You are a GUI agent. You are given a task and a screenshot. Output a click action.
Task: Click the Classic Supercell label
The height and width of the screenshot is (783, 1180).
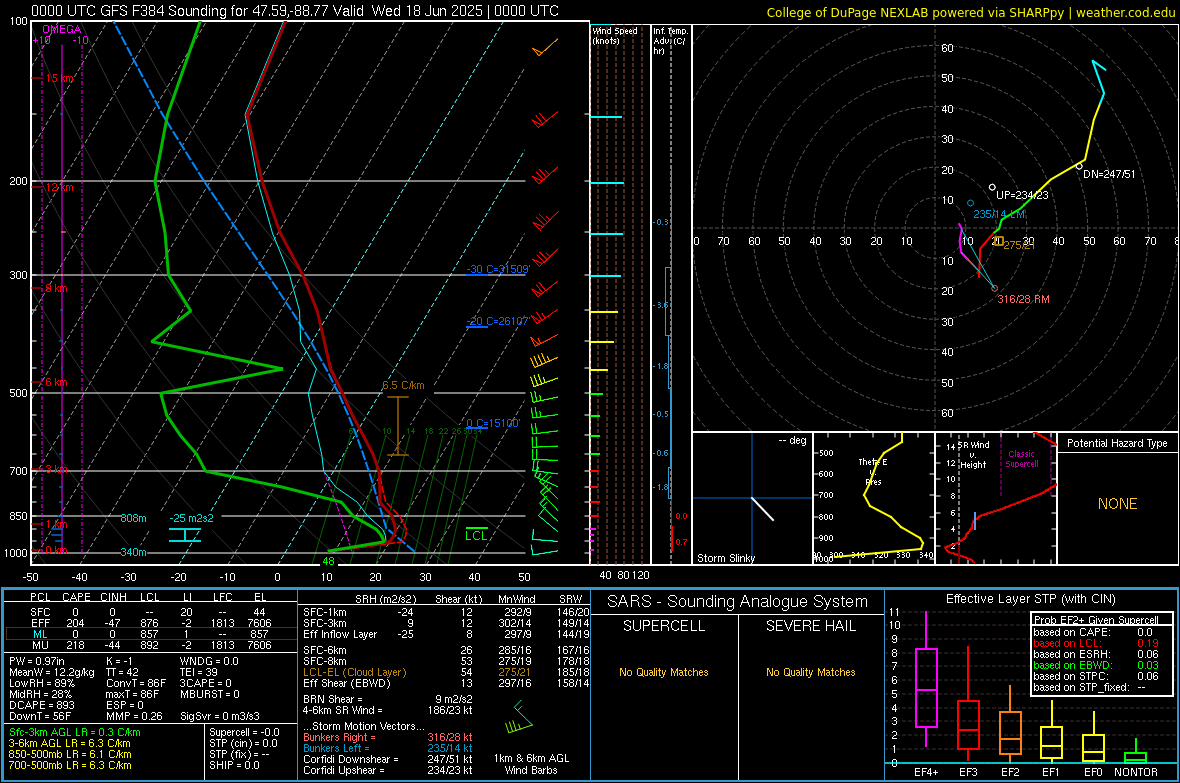[x=1021, y=459]
